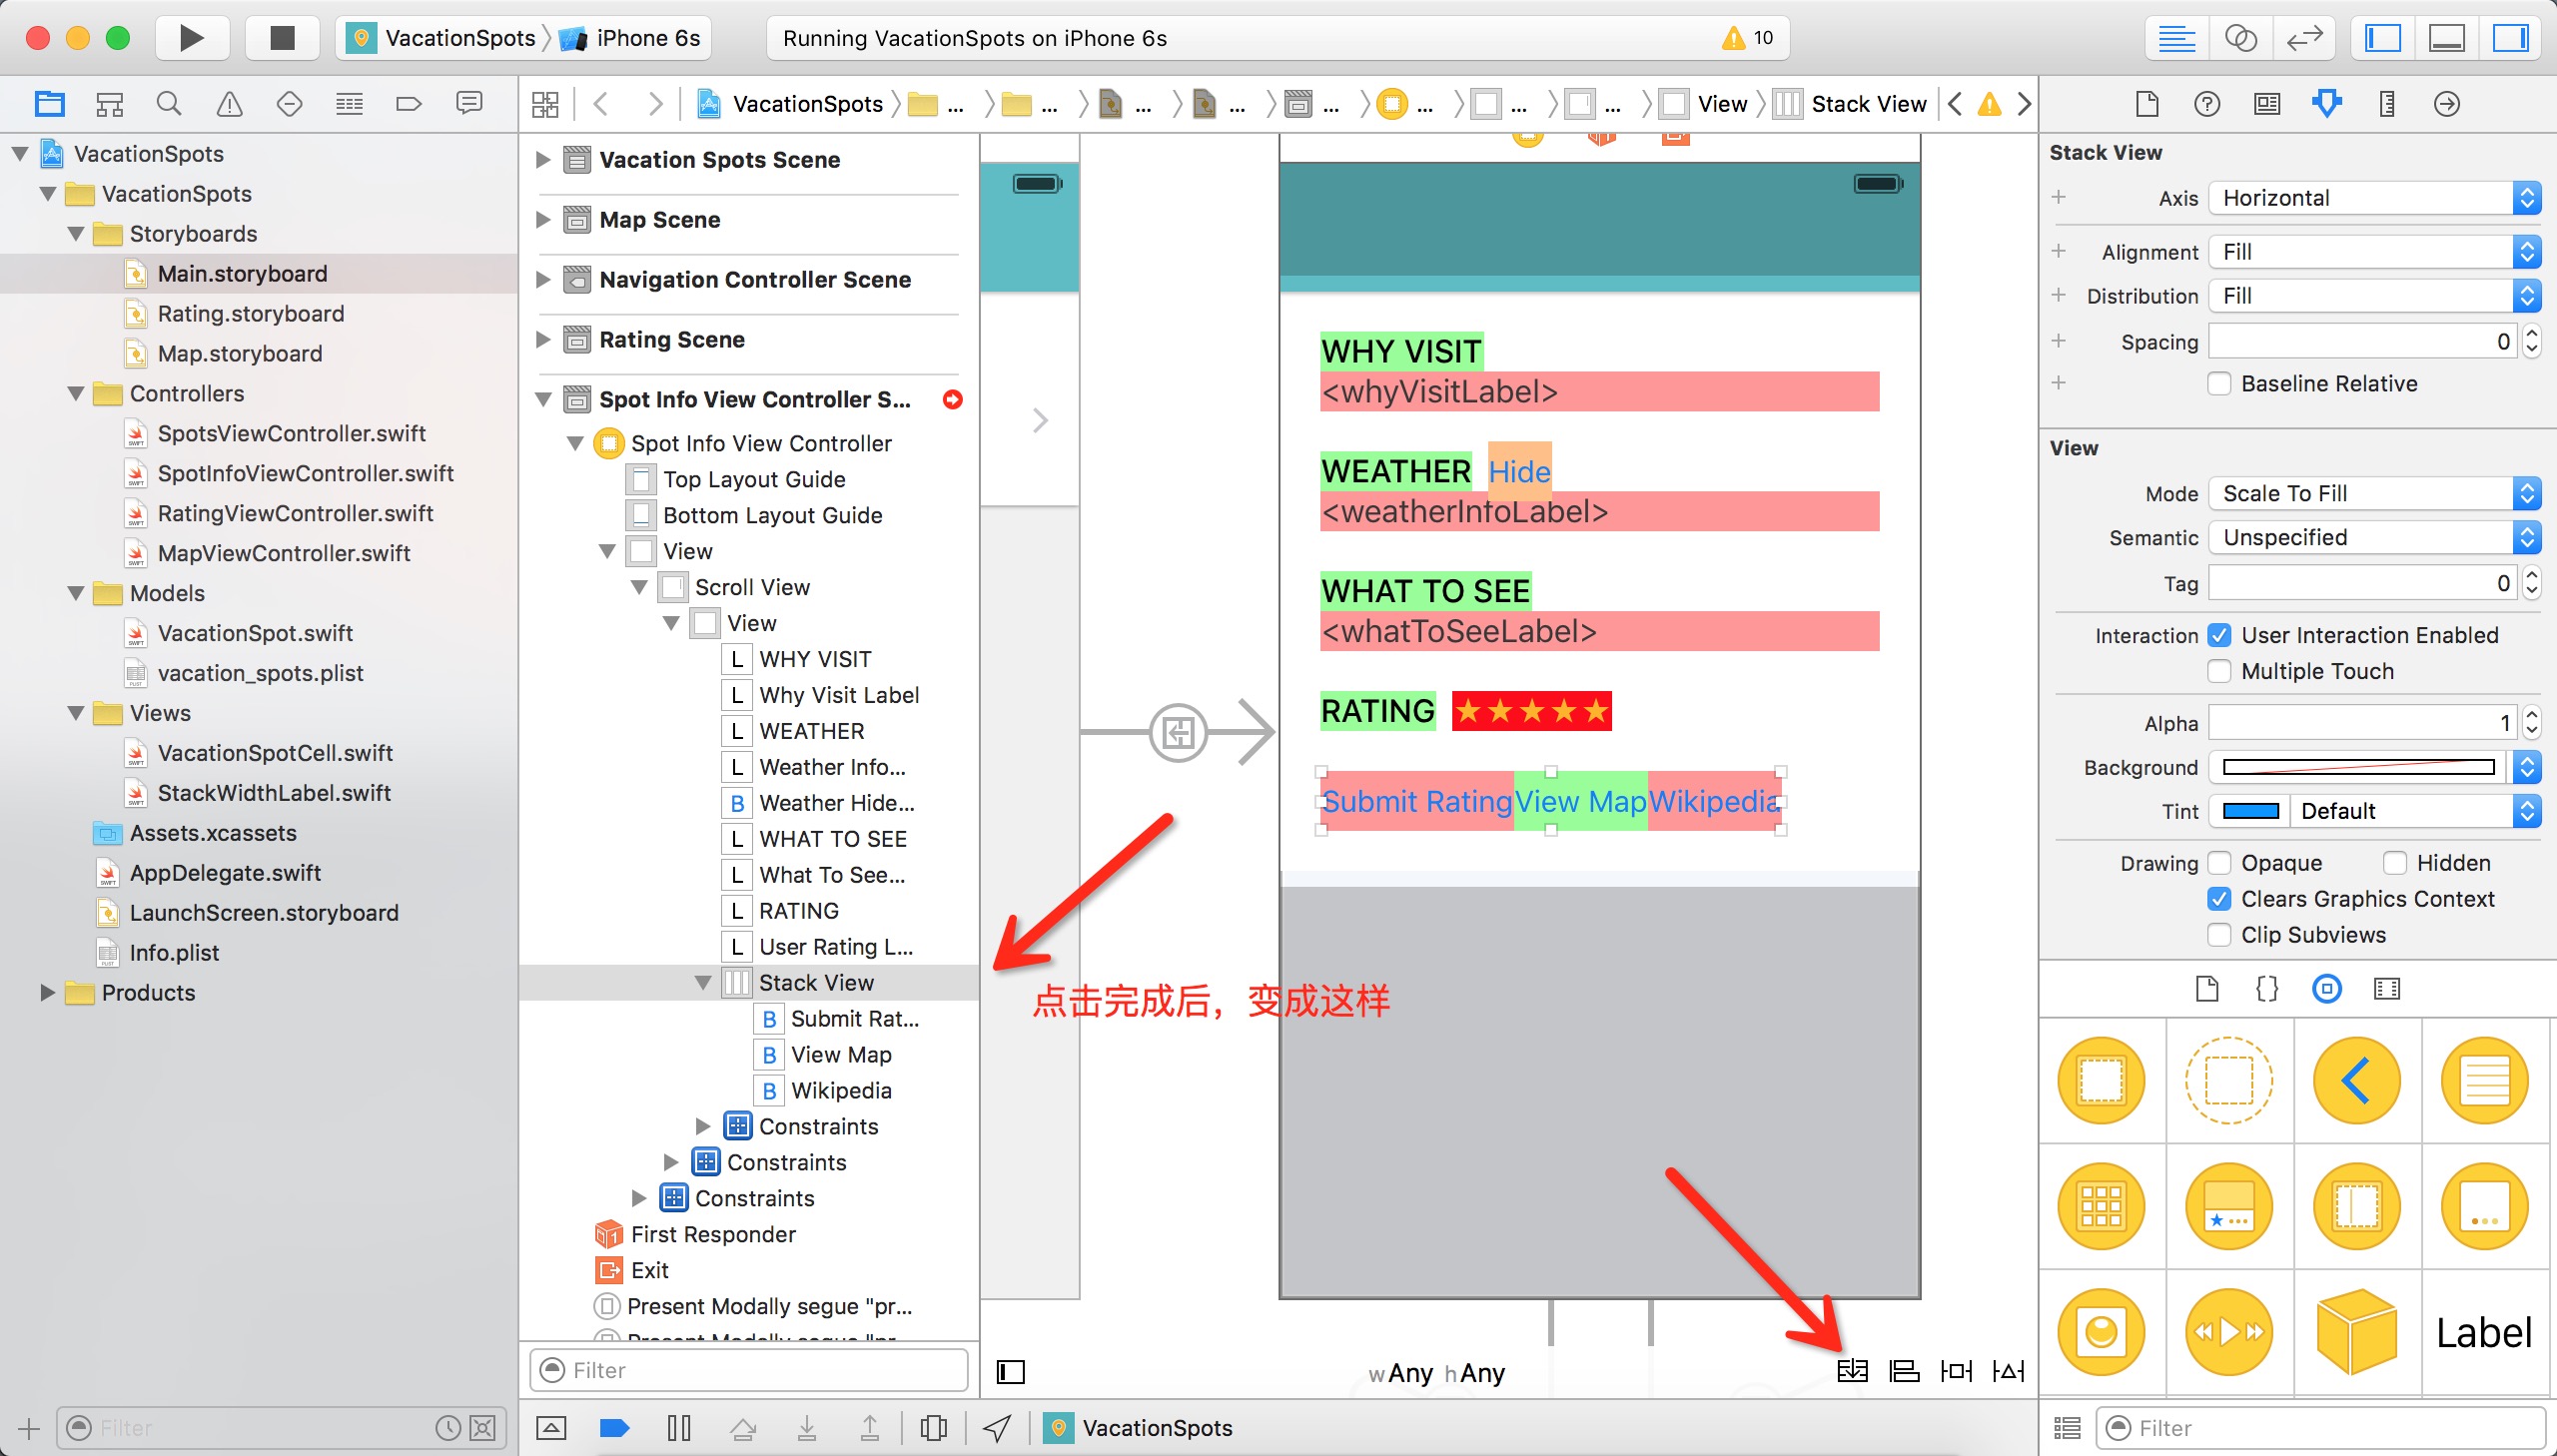Click the Hide button beside WEATHER
The width and height of the screenshot is (2557, 1456).
pos(1518,471)
